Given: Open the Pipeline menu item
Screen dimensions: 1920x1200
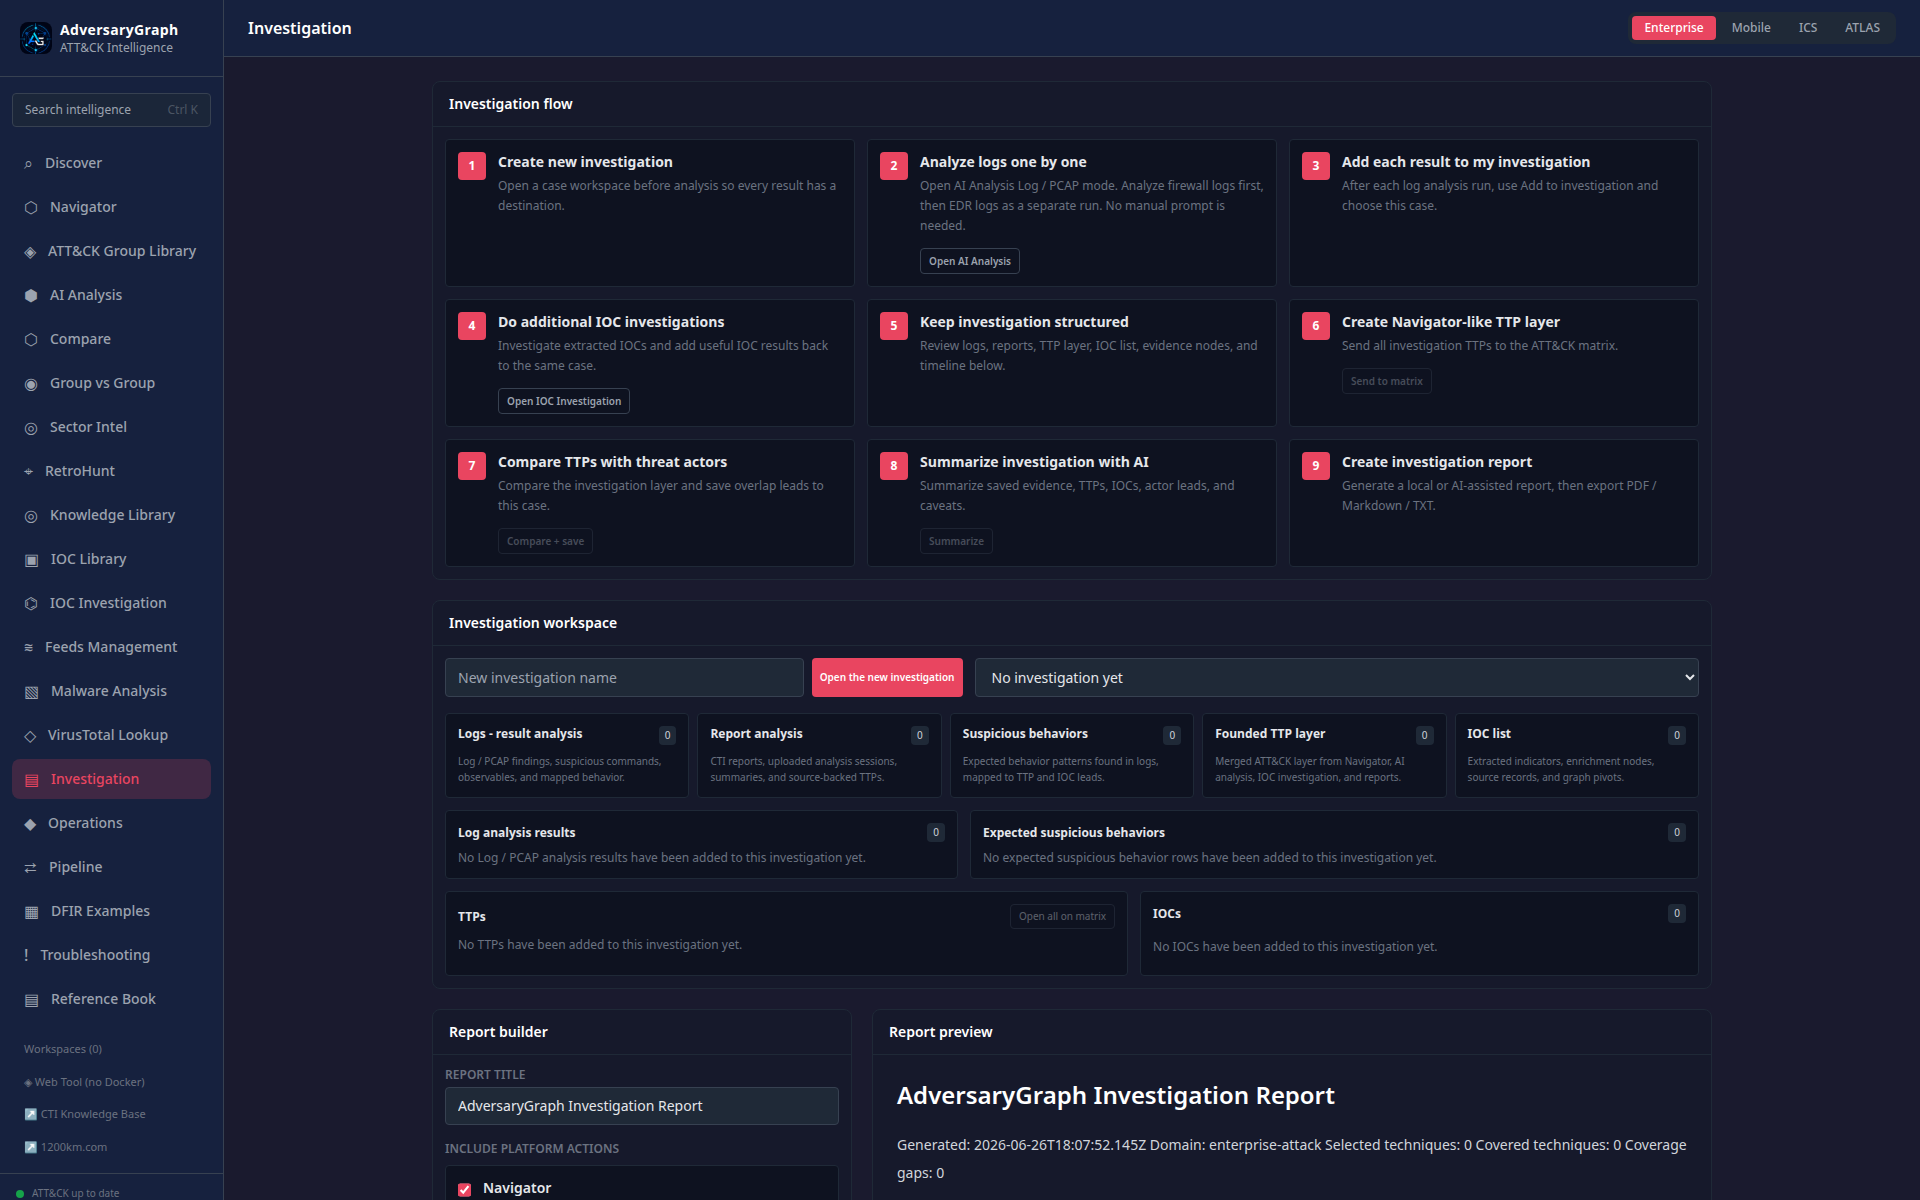Looking at the screenshot, I should [111, 867].
